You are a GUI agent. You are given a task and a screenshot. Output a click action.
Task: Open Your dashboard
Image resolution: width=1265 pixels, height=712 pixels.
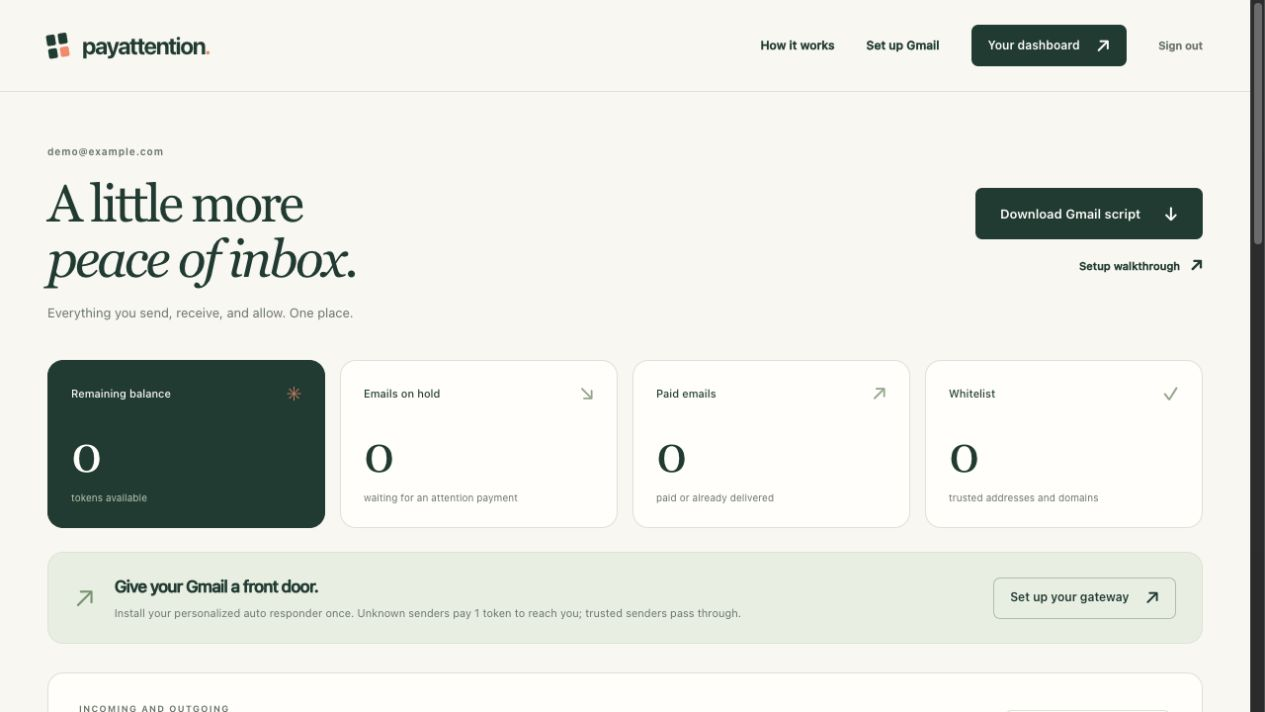tap(1049, 46)
